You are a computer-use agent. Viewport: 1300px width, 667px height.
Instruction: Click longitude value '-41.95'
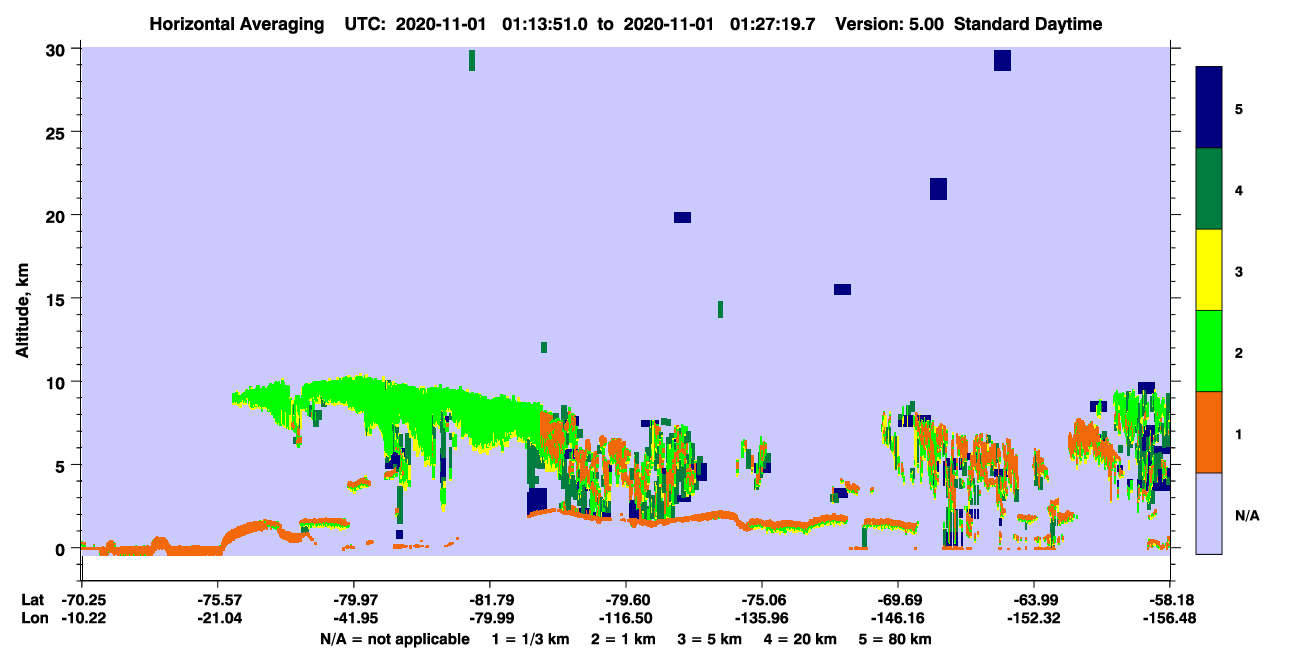click(353, 618)
